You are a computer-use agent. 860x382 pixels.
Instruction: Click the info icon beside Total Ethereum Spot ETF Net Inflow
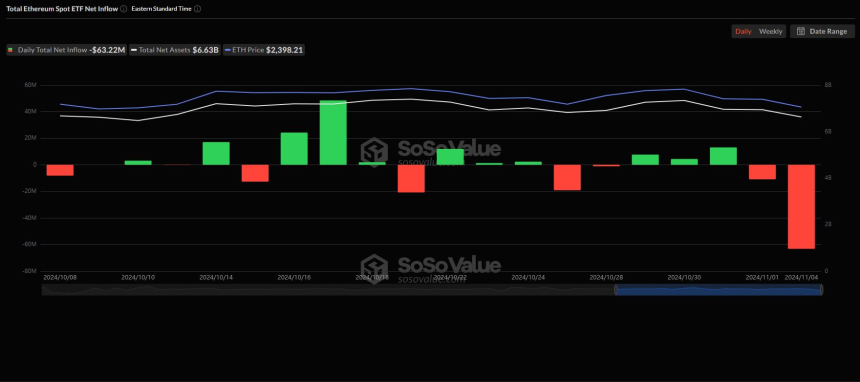(123, 9)
